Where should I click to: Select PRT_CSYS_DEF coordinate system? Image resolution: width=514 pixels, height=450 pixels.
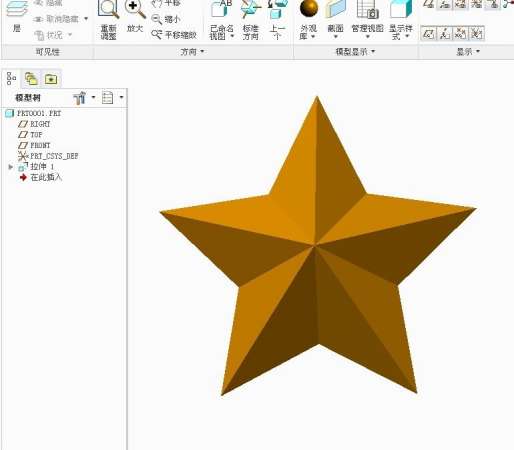point(48,156)
